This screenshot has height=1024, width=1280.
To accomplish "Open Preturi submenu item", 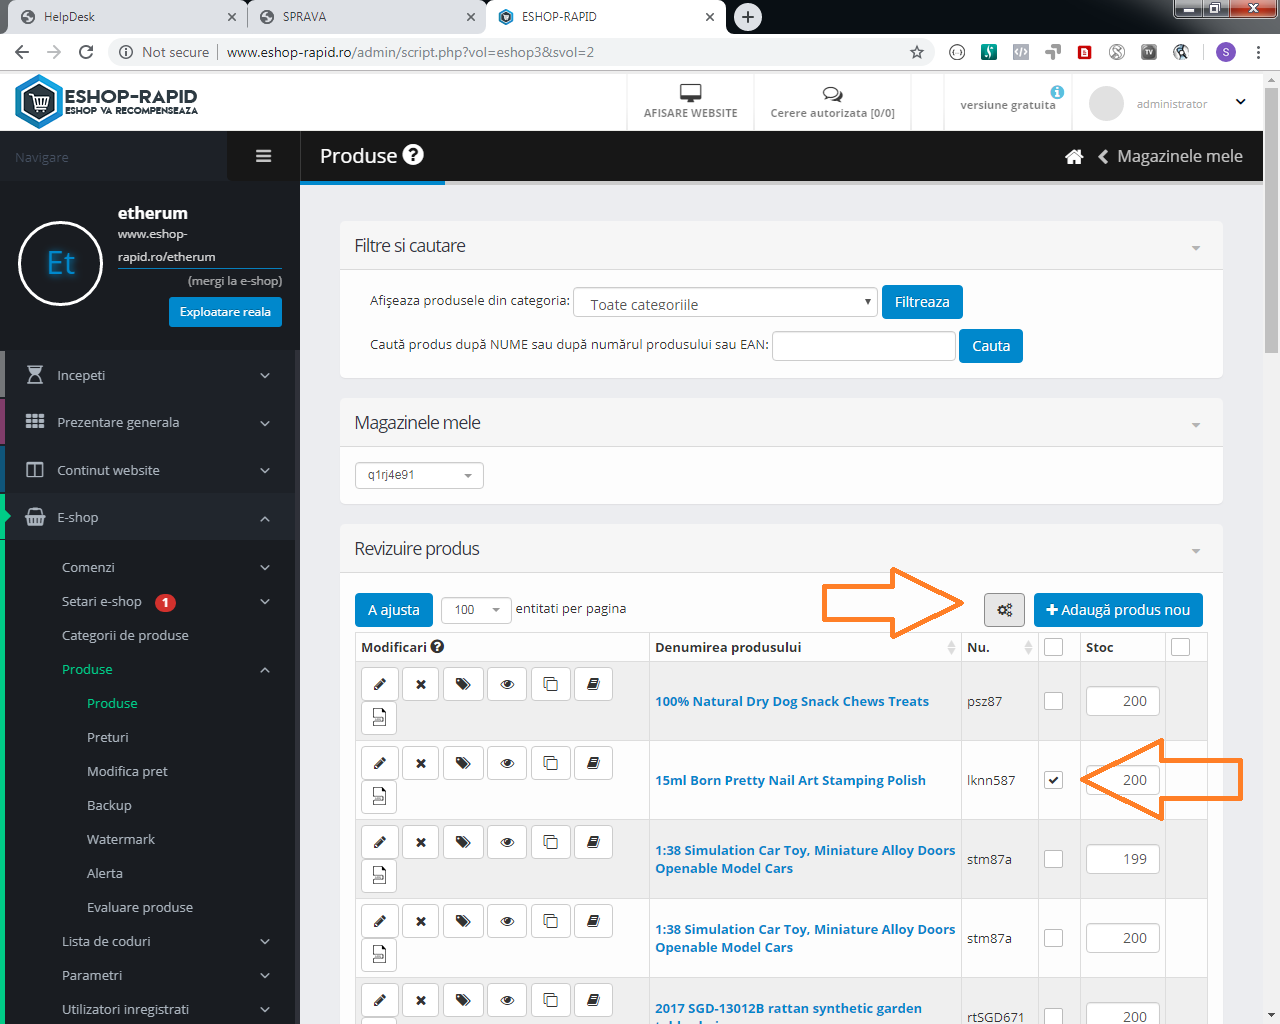I will (x=108, y=737).
